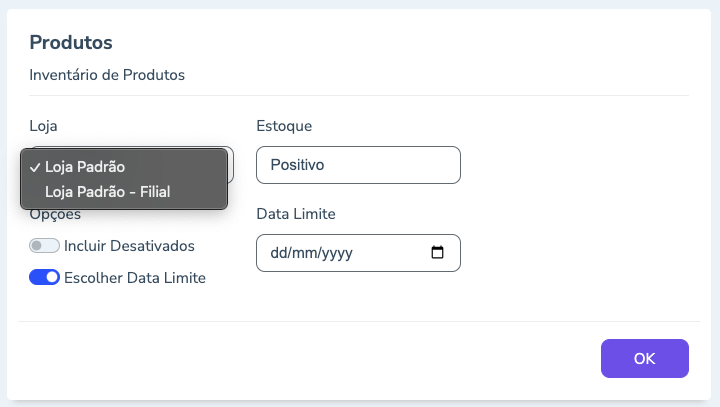
Task: Open the calendar picker icon
Action: 437,253
